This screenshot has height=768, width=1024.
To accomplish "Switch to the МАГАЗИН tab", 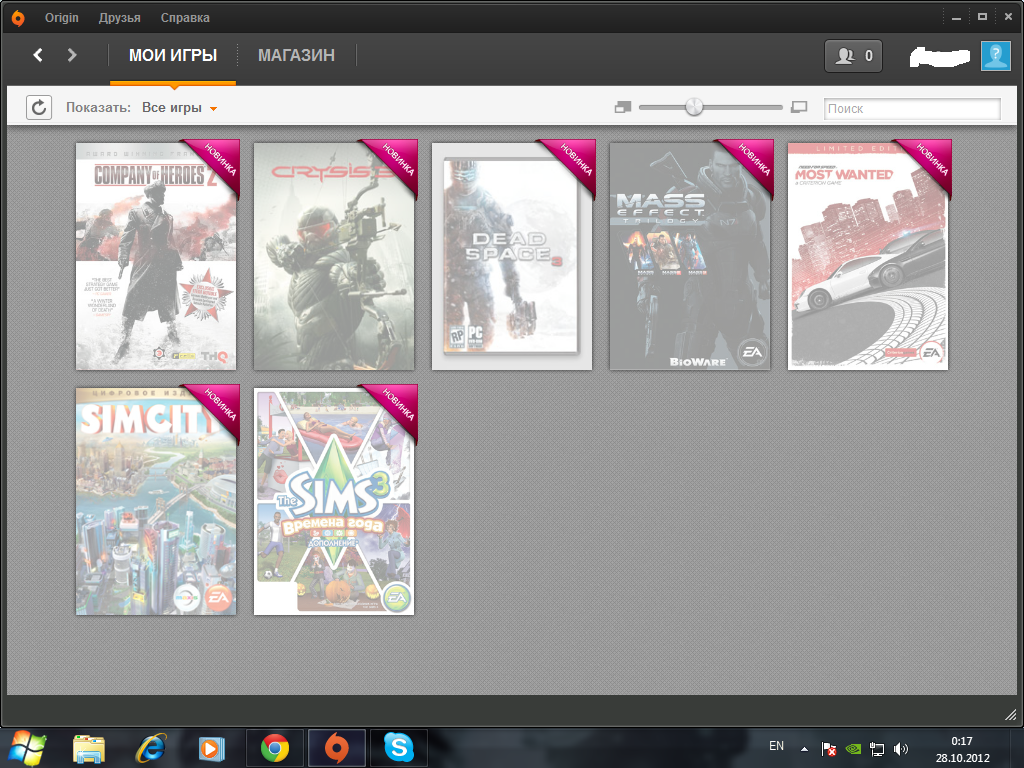I will (296, 56).
